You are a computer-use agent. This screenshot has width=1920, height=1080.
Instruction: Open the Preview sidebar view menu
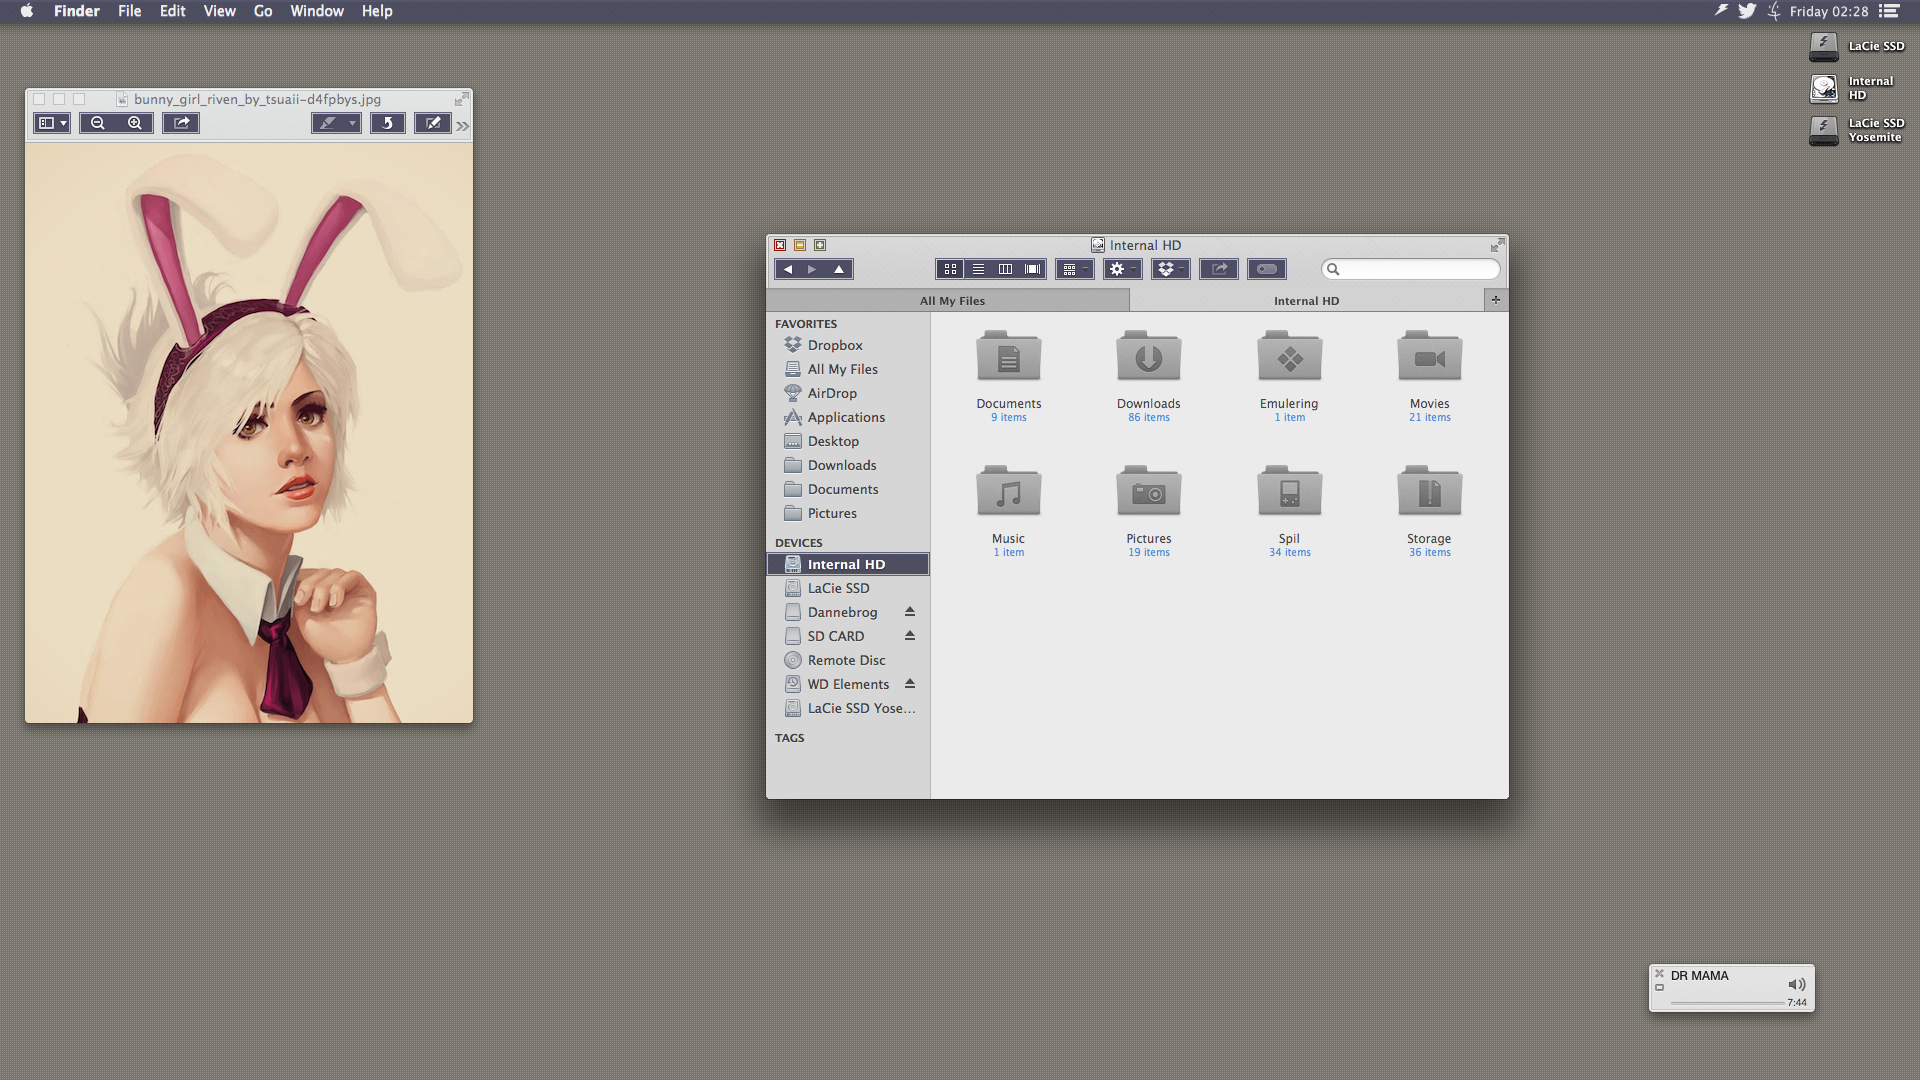tap(52, 123)
